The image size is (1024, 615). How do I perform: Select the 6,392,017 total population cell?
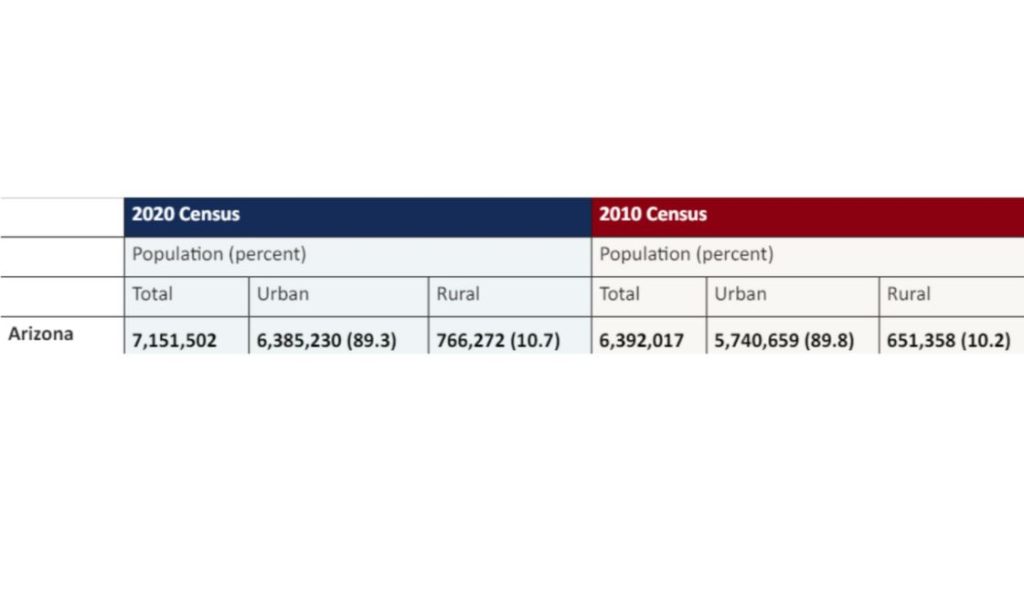[x=642, y=340]
